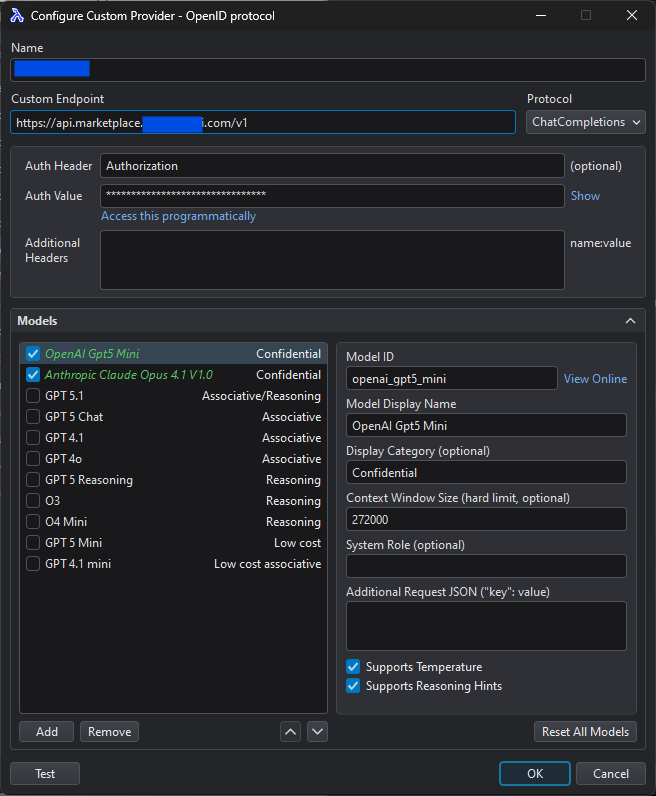Collapse the Models section chevron
This screenshot has width=656, height=796.
click(631, 321)
